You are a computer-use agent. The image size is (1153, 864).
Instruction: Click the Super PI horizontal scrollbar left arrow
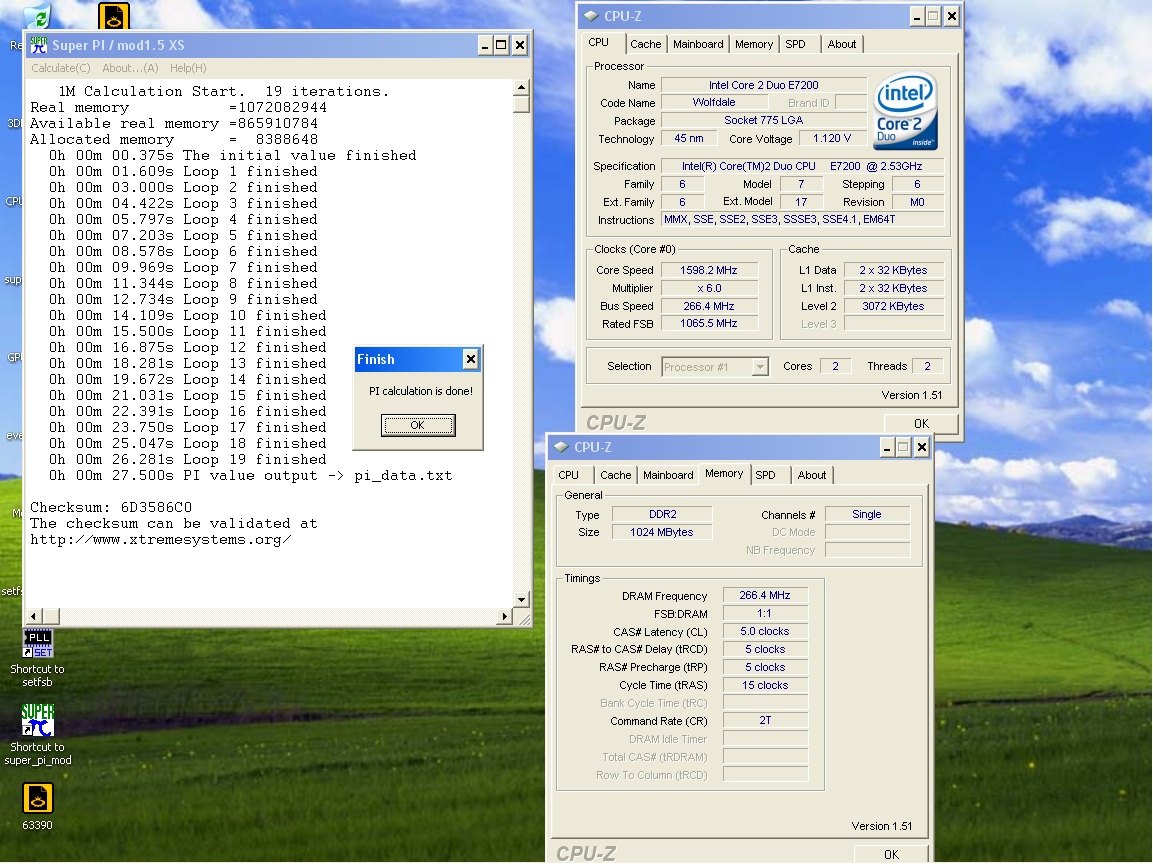click(x=34, y=616)
